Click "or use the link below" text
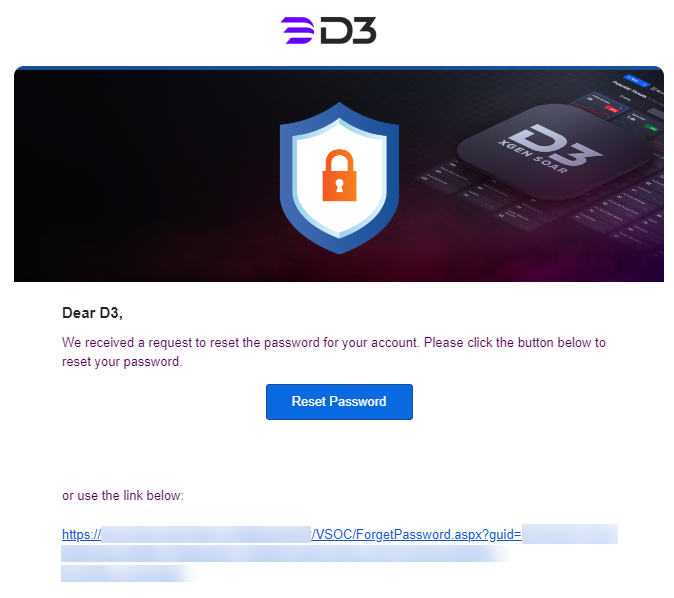This screenshot has width=674, height=598. click(123, 496)
